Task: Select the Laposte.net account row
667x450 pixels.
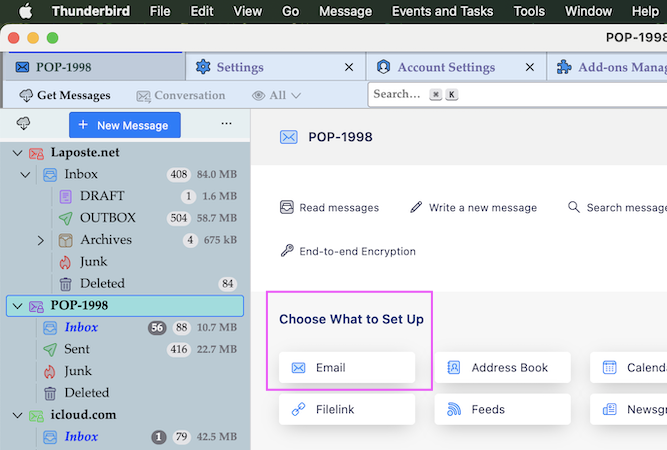Action: (x=125, y=152)
